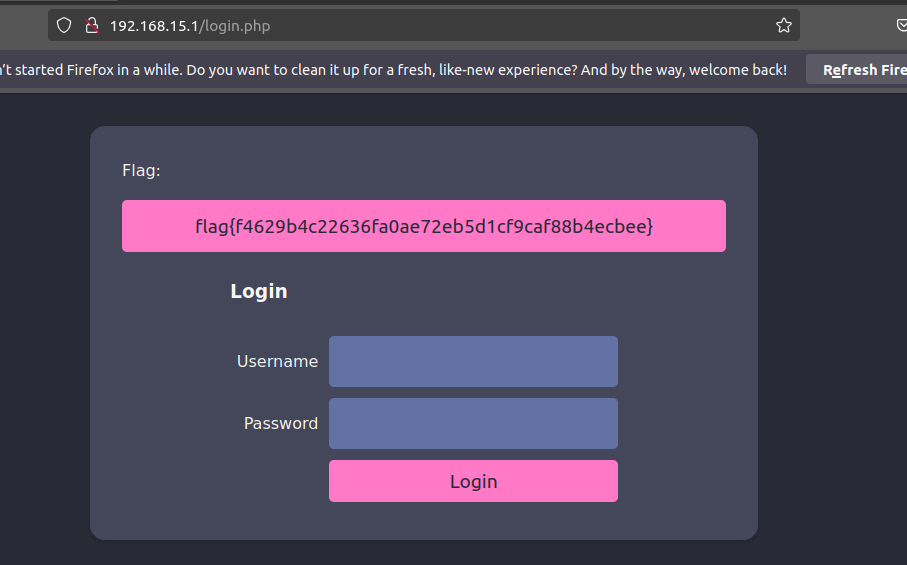This screenshot has height=565, width=907.
Task: Click the Password label
Action: [x=281, y=423]
